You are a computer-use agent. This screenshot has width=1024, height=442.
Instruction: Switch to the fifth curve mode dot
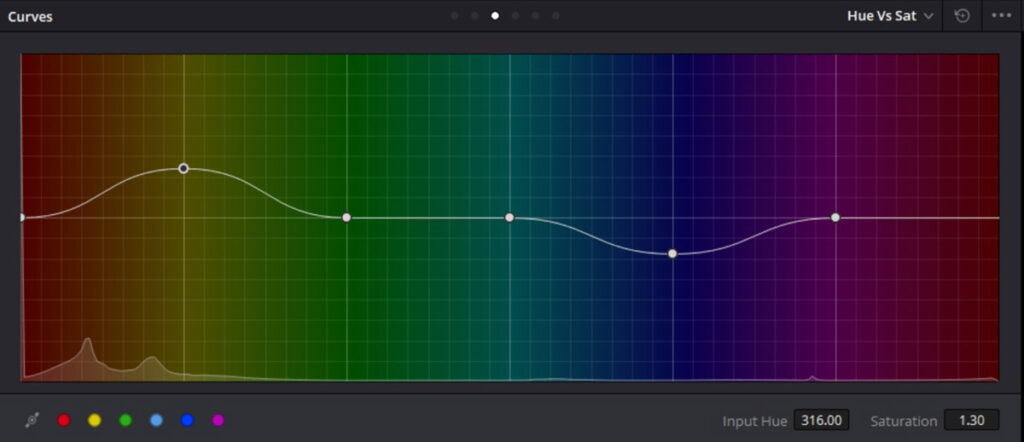tap(536, 16)
